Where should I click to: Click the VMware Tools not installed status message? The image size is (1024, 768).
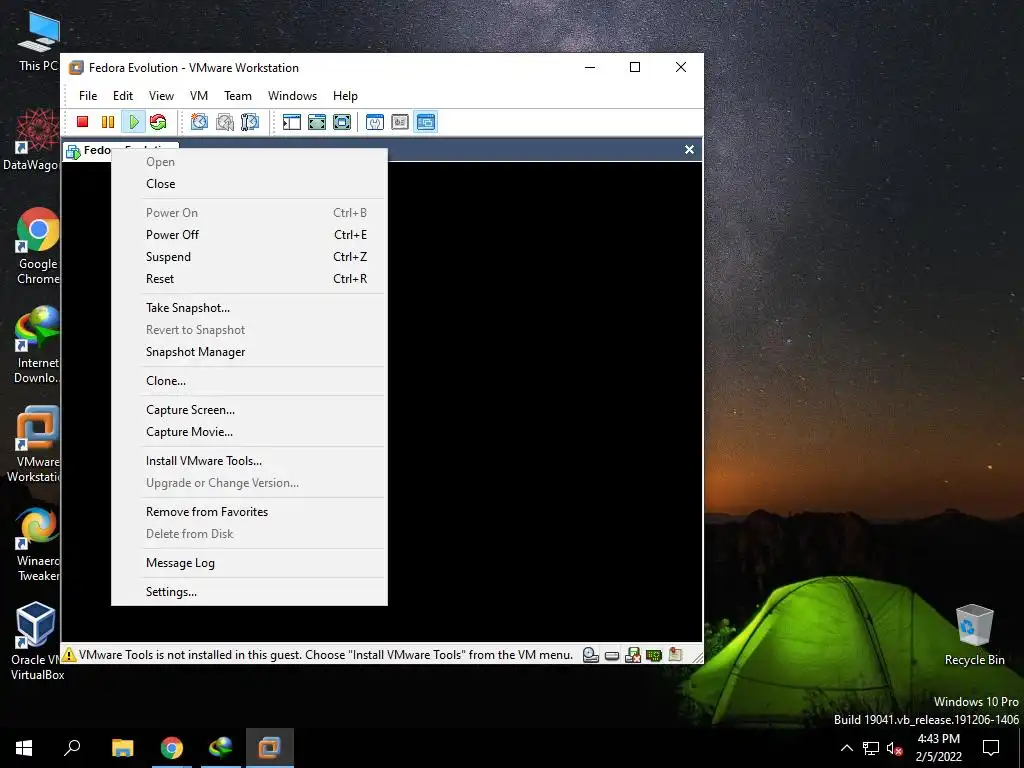pos(325,654)
